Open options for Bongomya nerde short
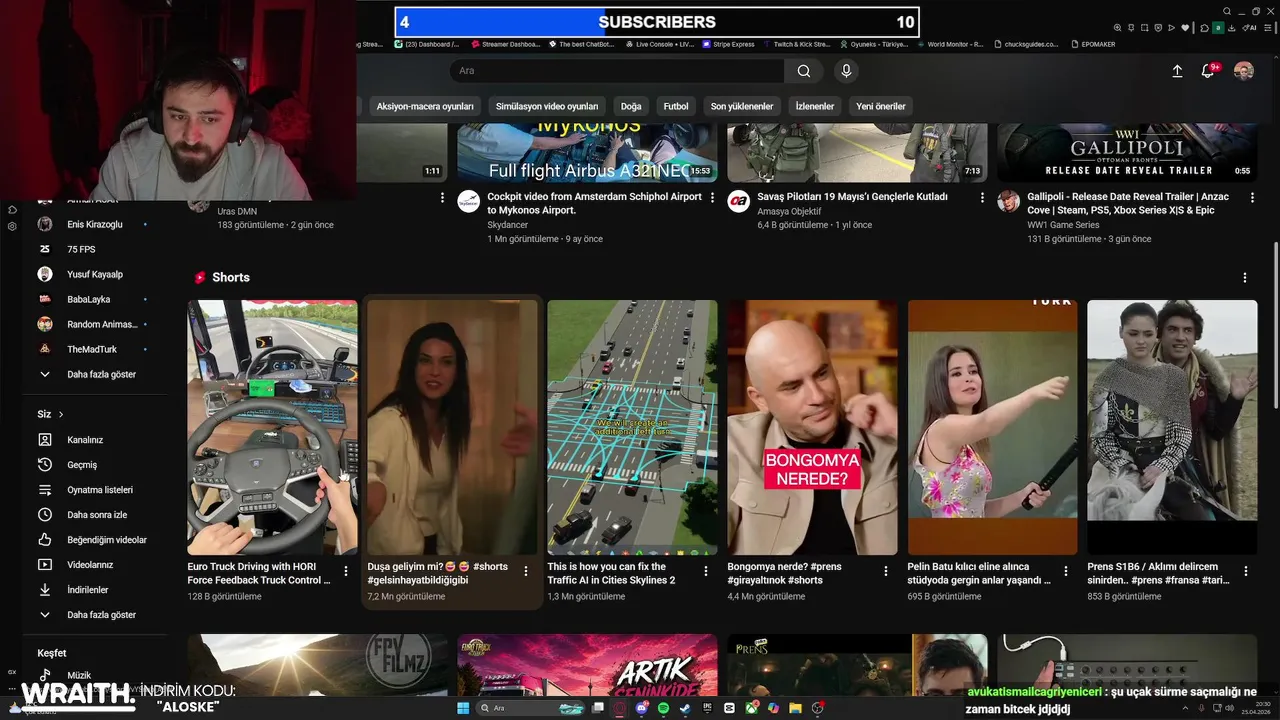This screenshot has height=720, width=1280. 886,571
